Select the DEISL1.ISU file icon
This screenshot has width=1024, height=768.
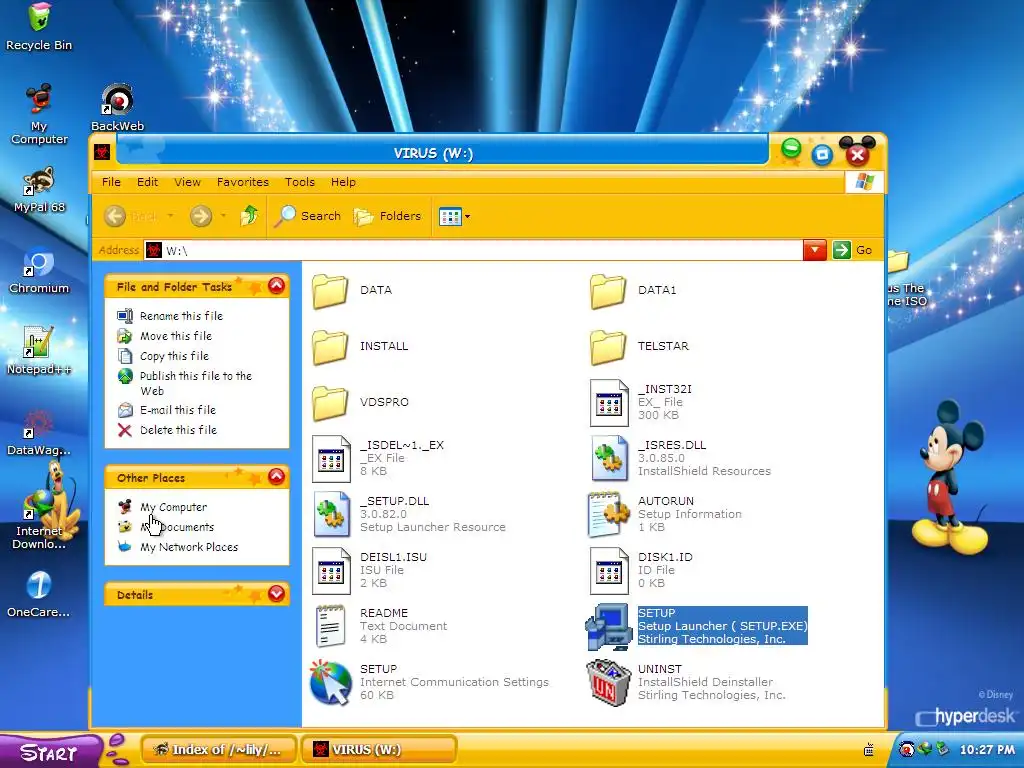pos(331,571)
